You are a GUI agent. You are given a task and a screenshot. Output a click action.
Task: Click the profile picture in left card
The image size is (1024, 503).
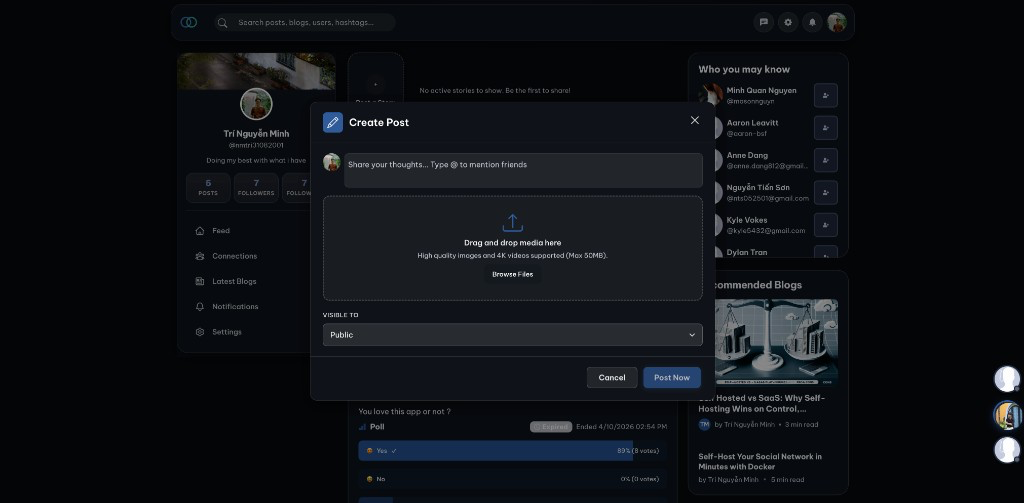tap(256, 105)
